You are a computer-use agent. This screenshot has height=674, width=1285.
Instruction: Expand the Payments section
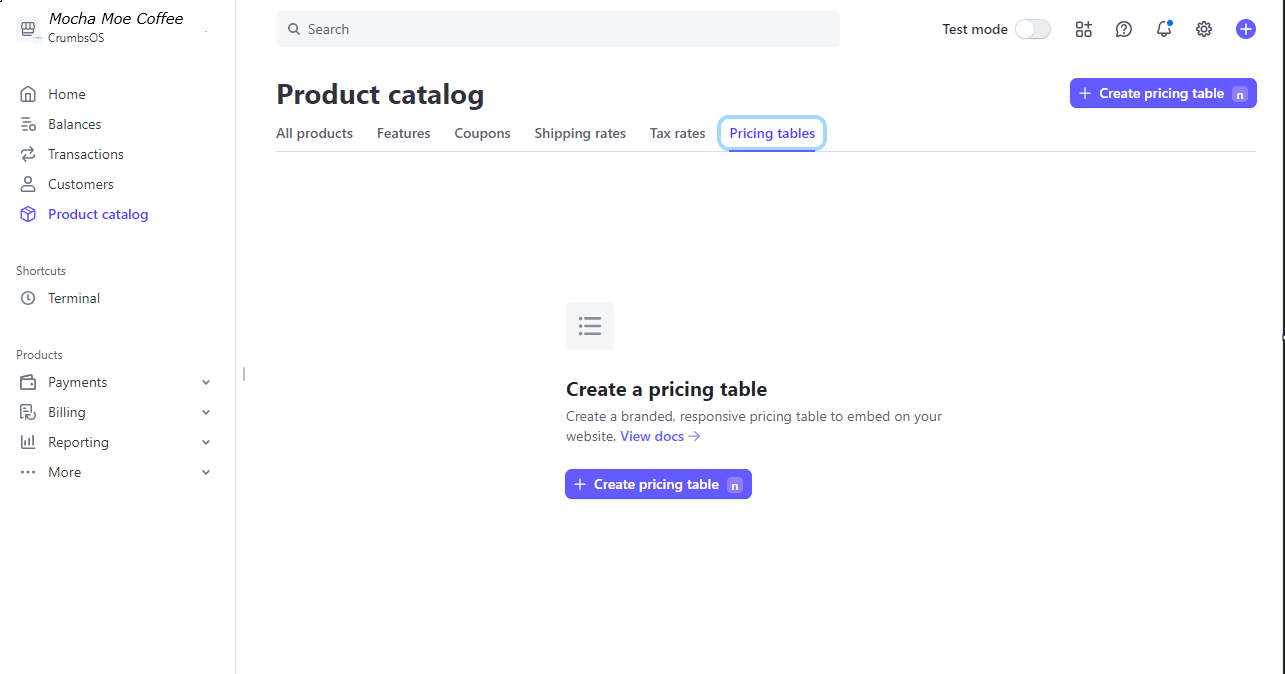click(206, 382)
